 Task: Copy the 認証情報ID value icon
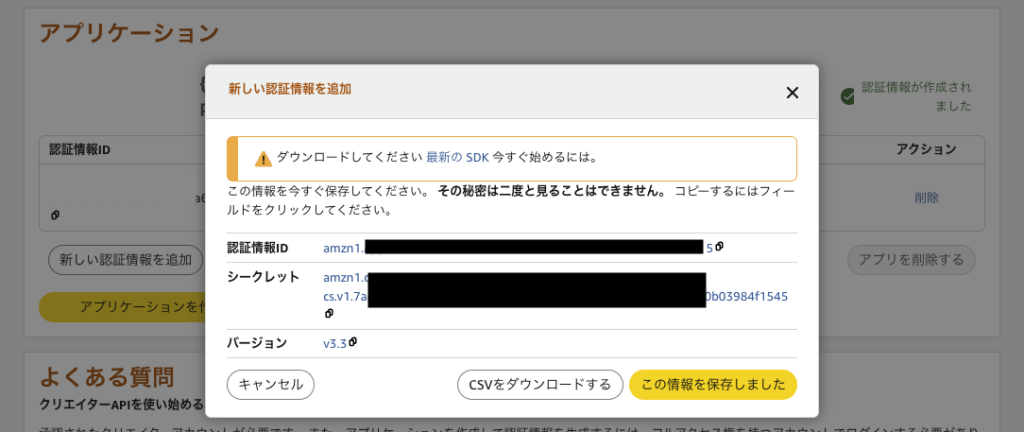719,247
